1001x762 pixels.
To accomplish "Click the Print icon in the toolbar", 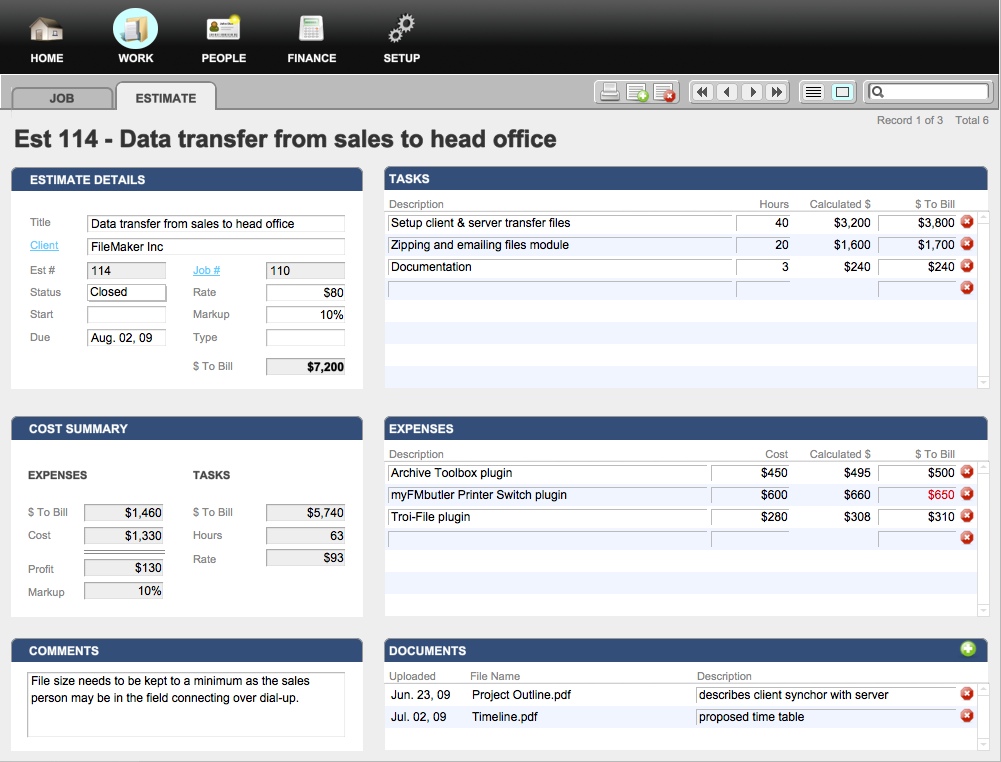I will tap(609, 92).
